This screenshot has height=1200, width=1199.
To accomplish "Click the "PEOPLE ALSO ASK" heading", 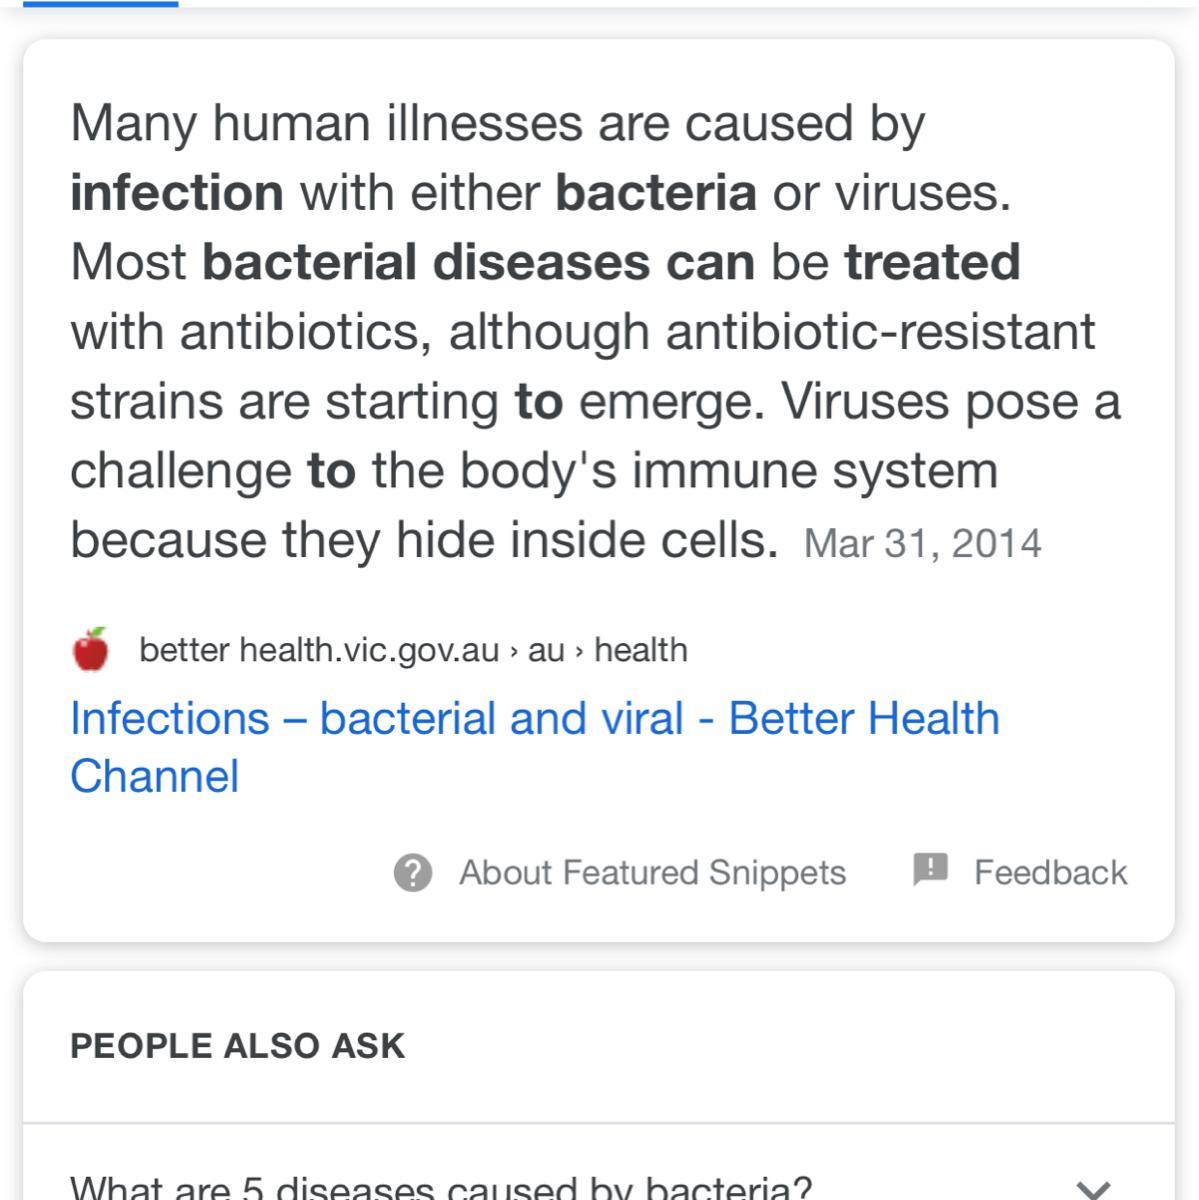I will pos(237,1046).
